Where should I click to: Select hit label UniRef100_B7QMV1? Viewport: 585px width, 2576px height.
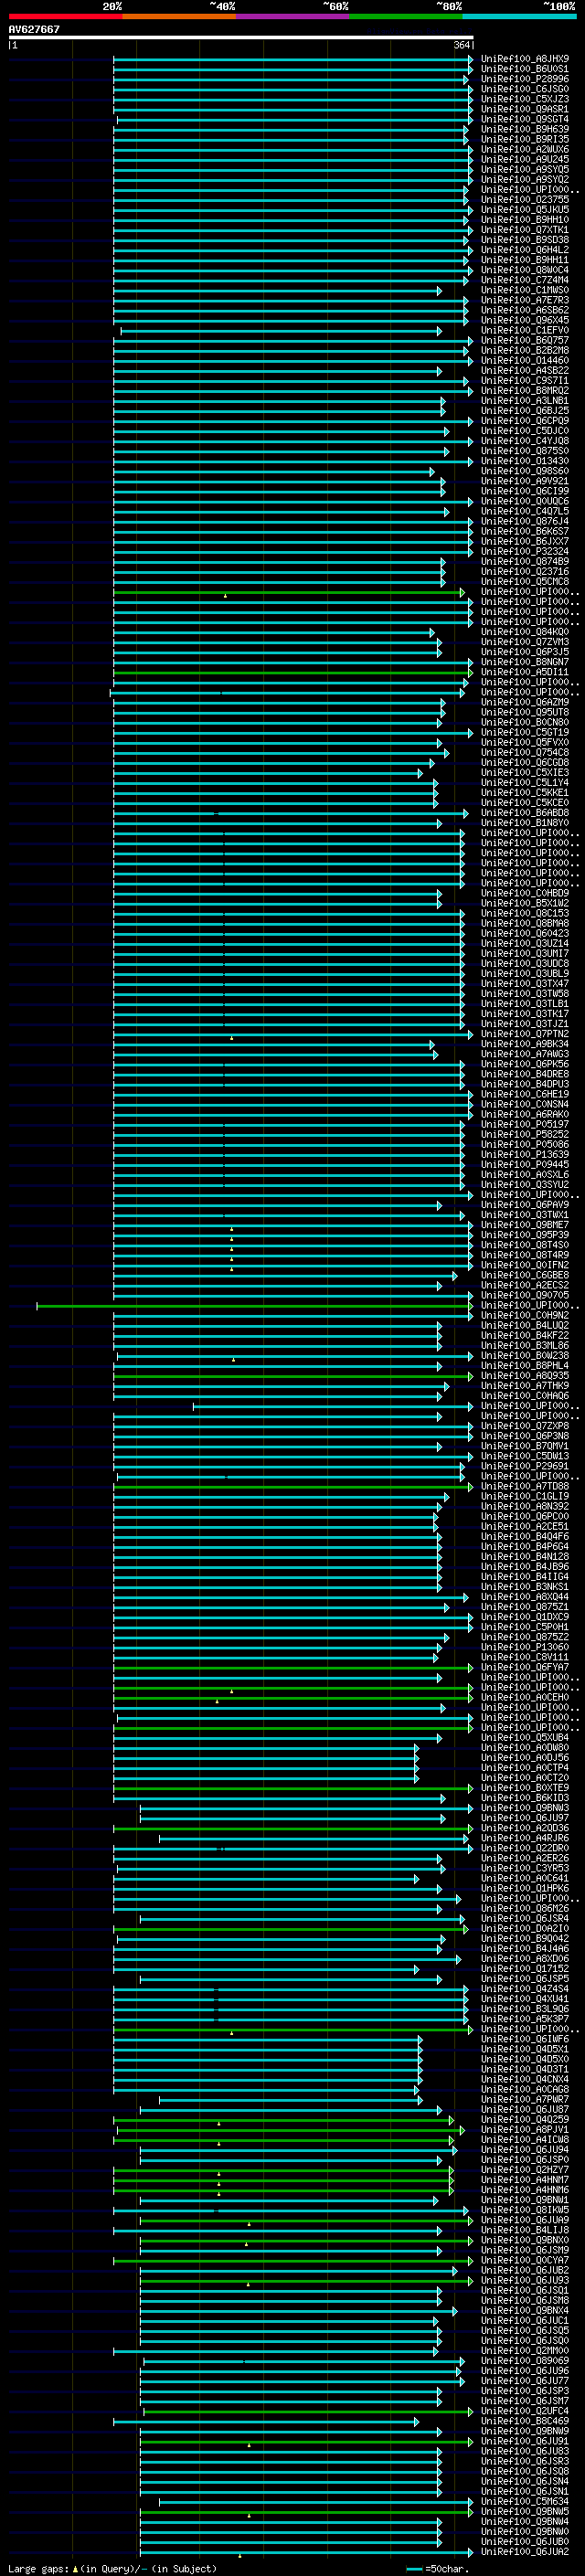tap(525, 1446)
